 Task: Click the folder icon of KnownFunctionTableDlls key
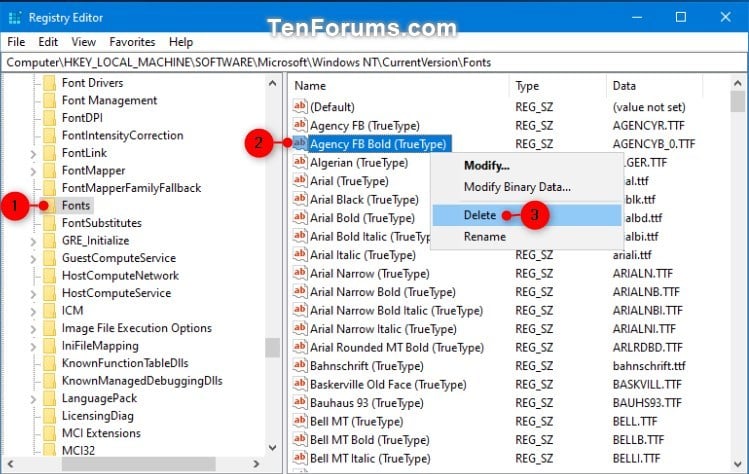point(49,364)
